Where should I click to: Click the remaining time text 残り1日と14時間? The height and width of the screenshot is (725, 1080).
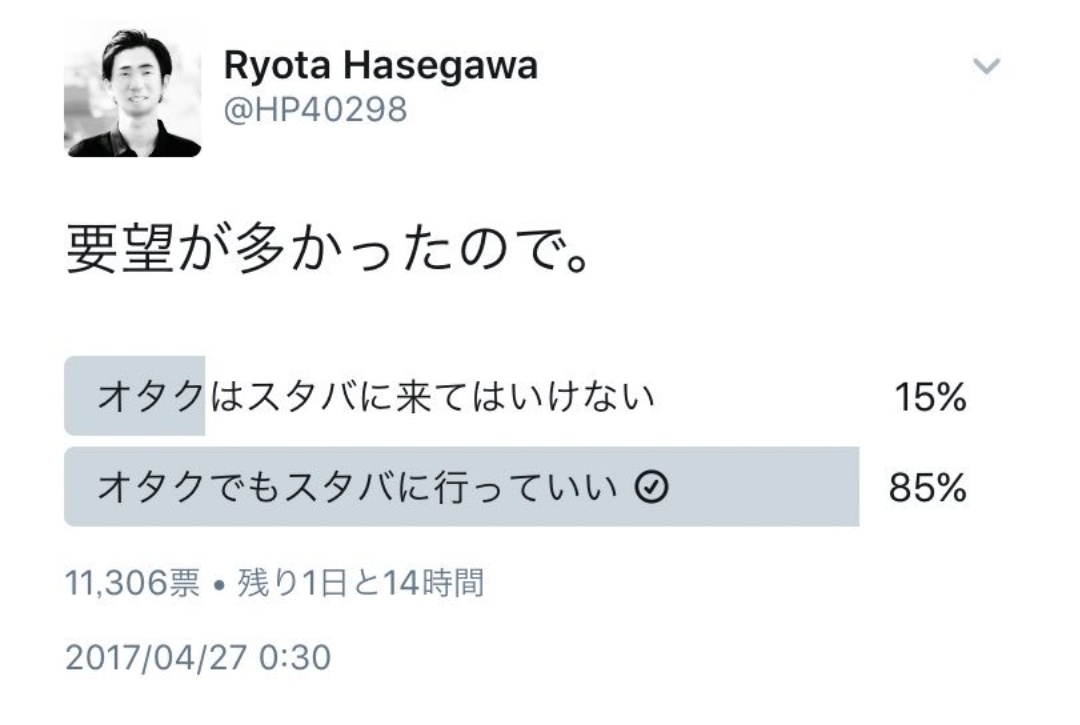[360, 582]
